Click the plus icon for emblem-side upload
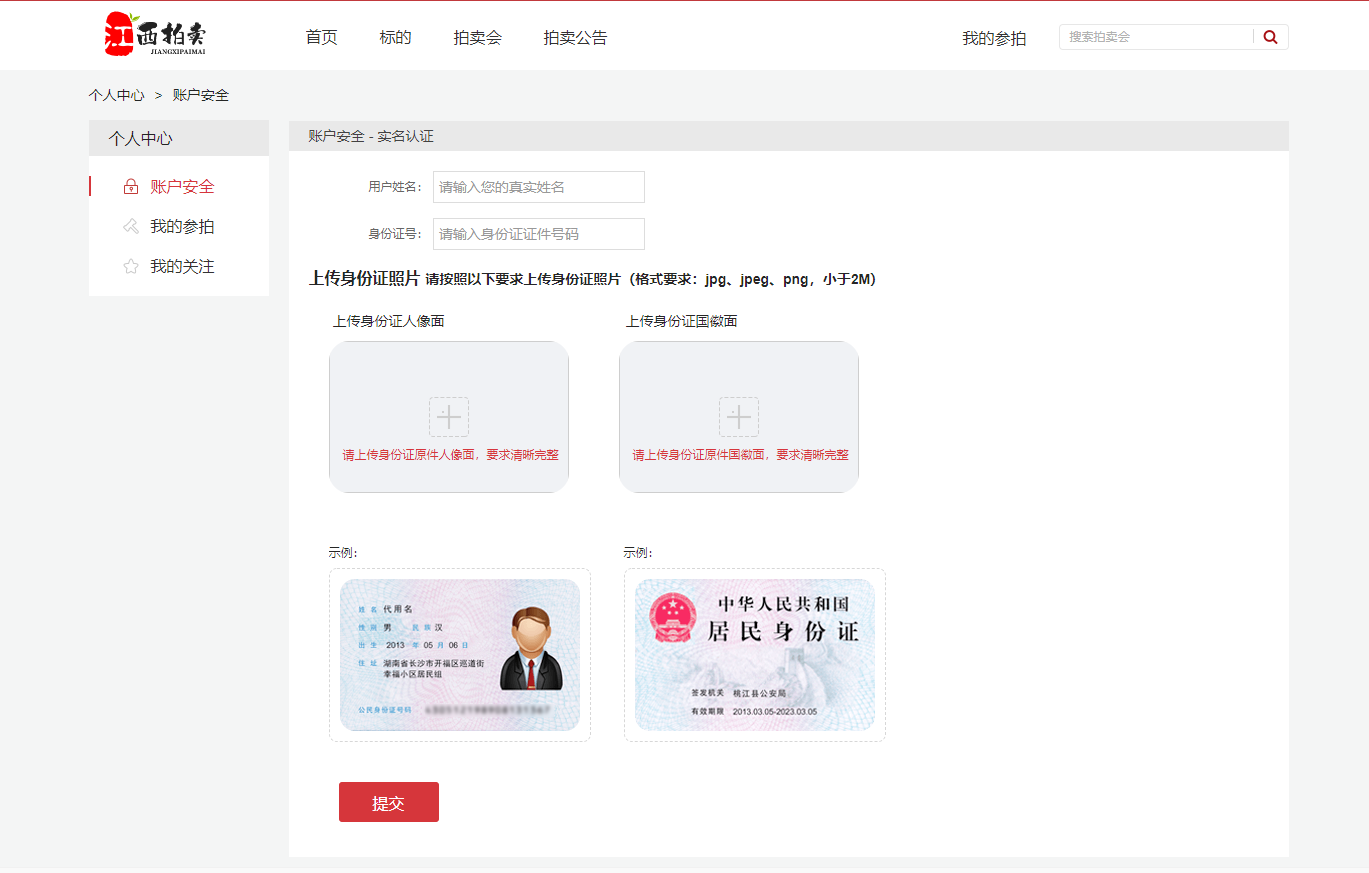 point(739,417)
